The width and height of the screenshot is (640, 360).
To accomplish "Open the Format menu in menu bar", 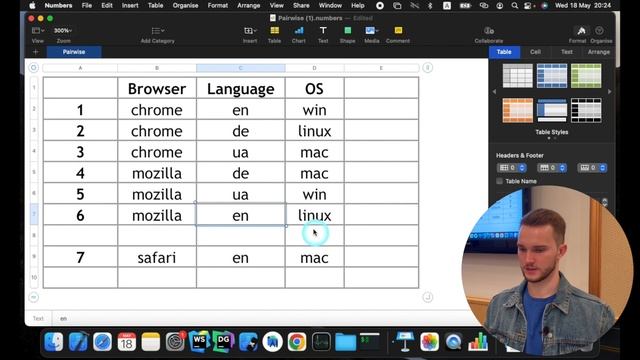I will [x=218, y=5].
